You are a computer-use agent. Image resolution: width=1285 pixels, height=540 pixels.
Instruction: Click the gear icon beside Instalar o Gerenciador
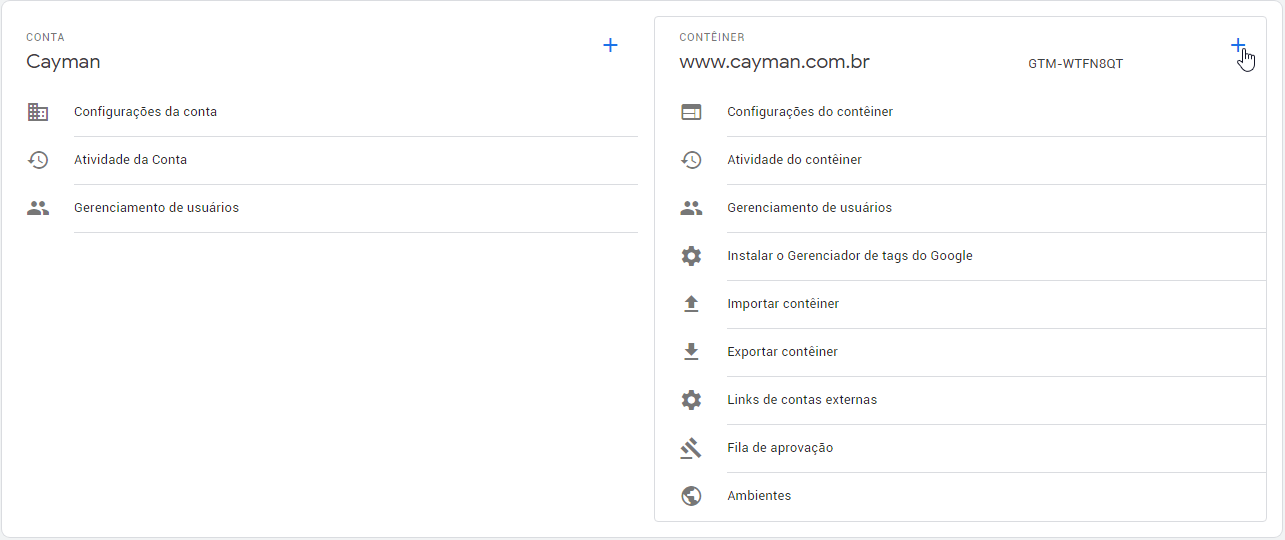point(691,256)
